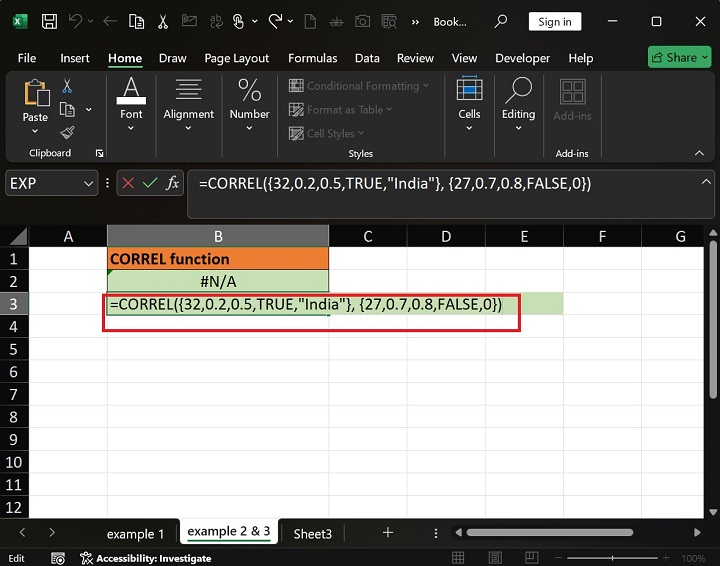The image size is (720, 566).
Task: Switch to Page Break Preview icon
Action: [531, 558]
